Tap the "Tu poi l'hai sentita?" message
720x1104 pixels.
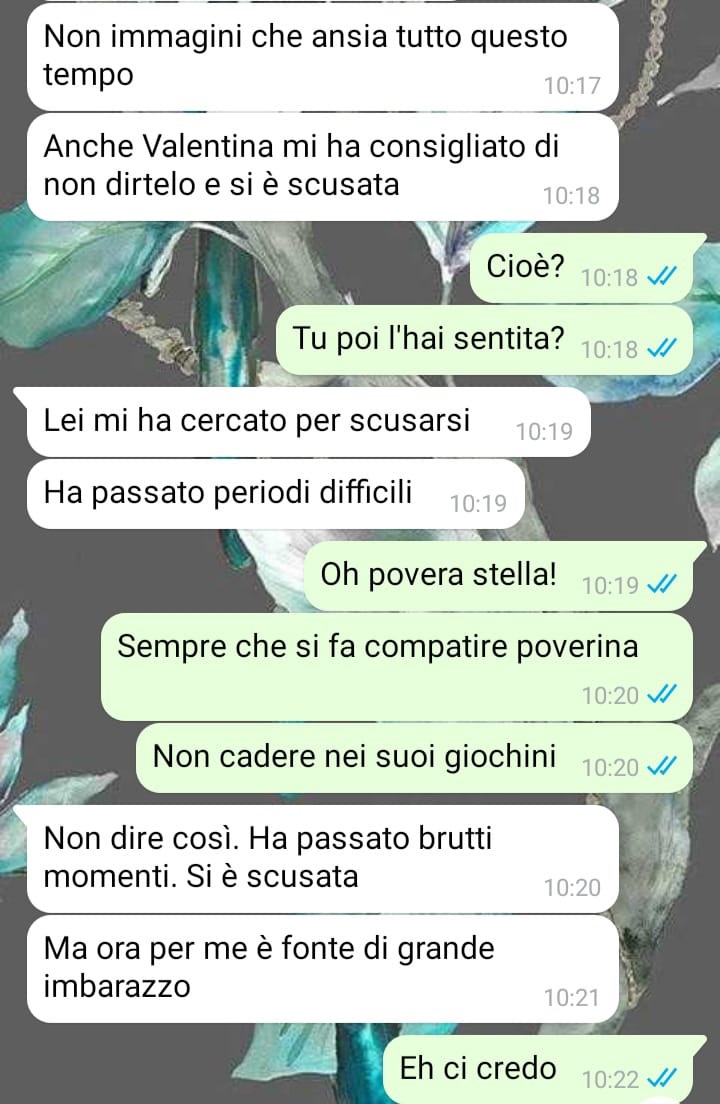click(485, 340)
